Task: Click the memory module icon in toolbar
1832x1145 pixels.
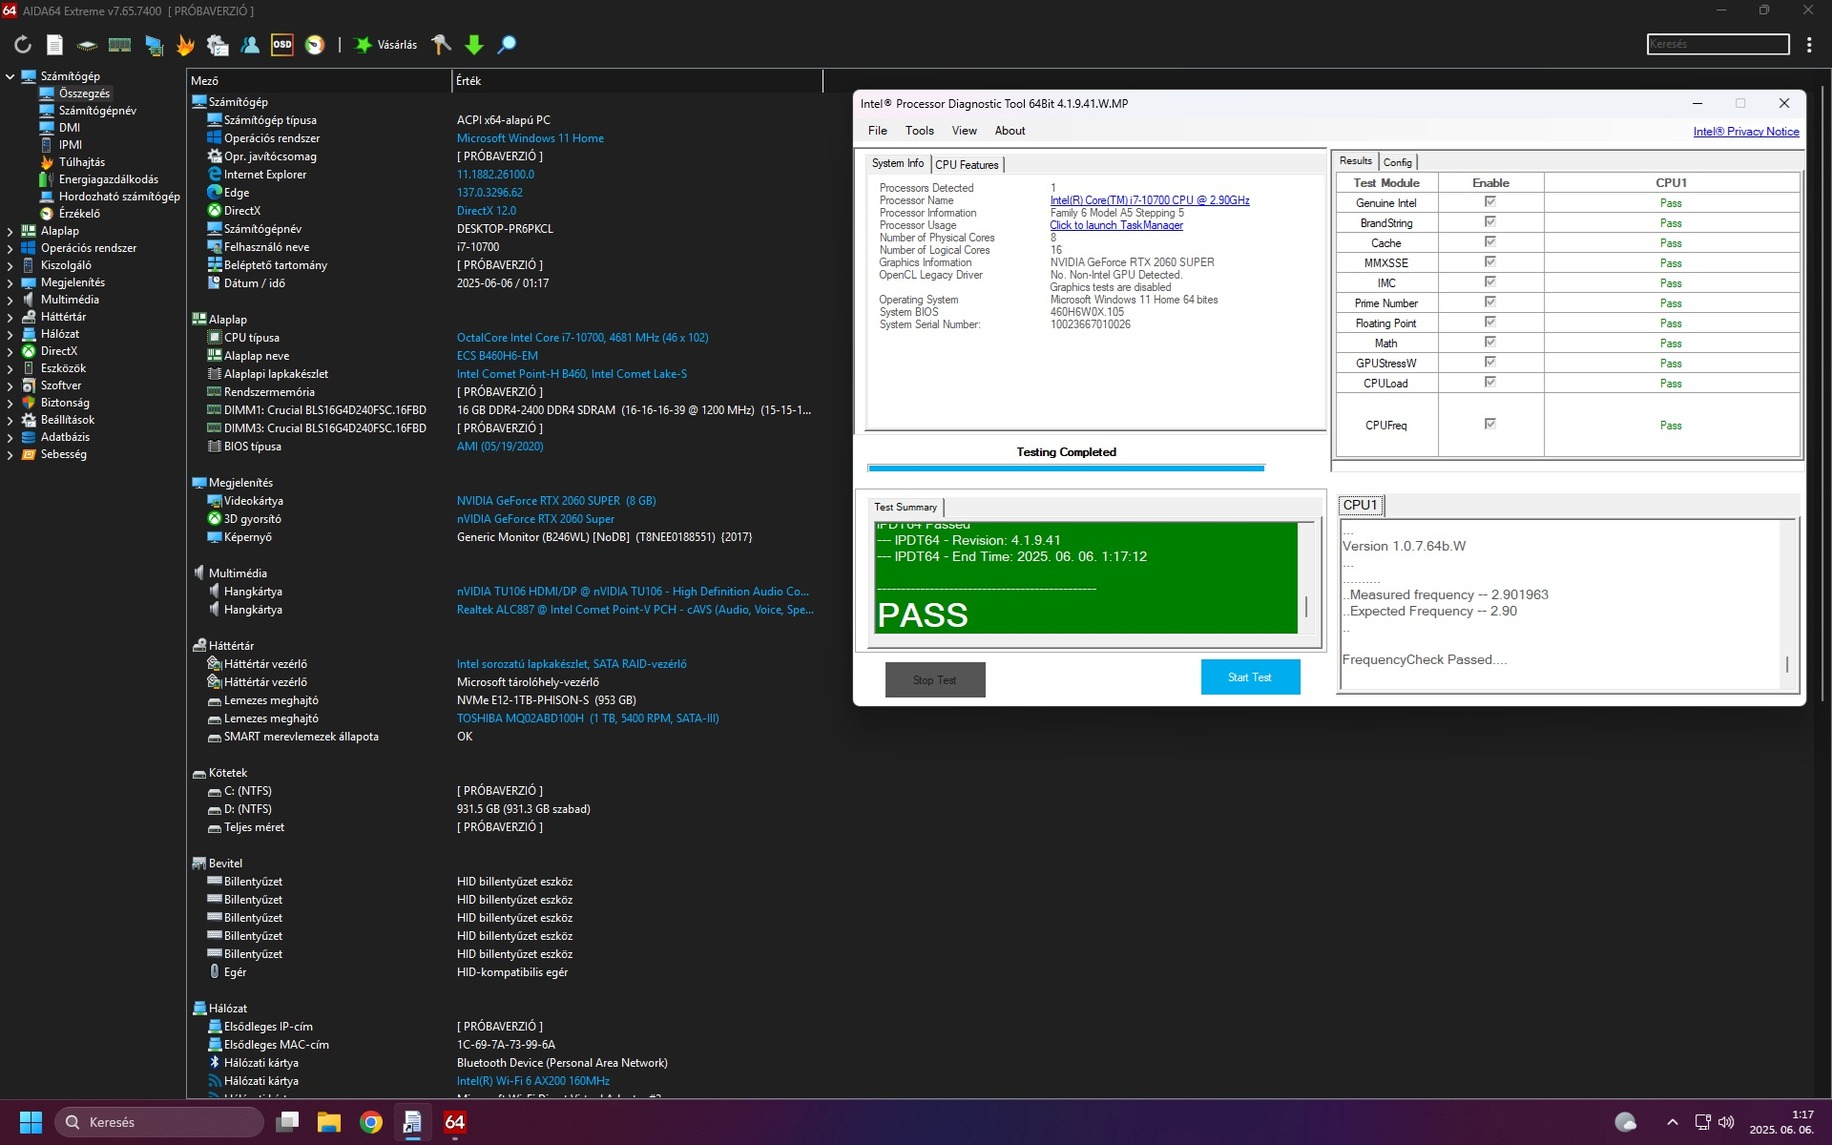Action: tap(120, 44)
